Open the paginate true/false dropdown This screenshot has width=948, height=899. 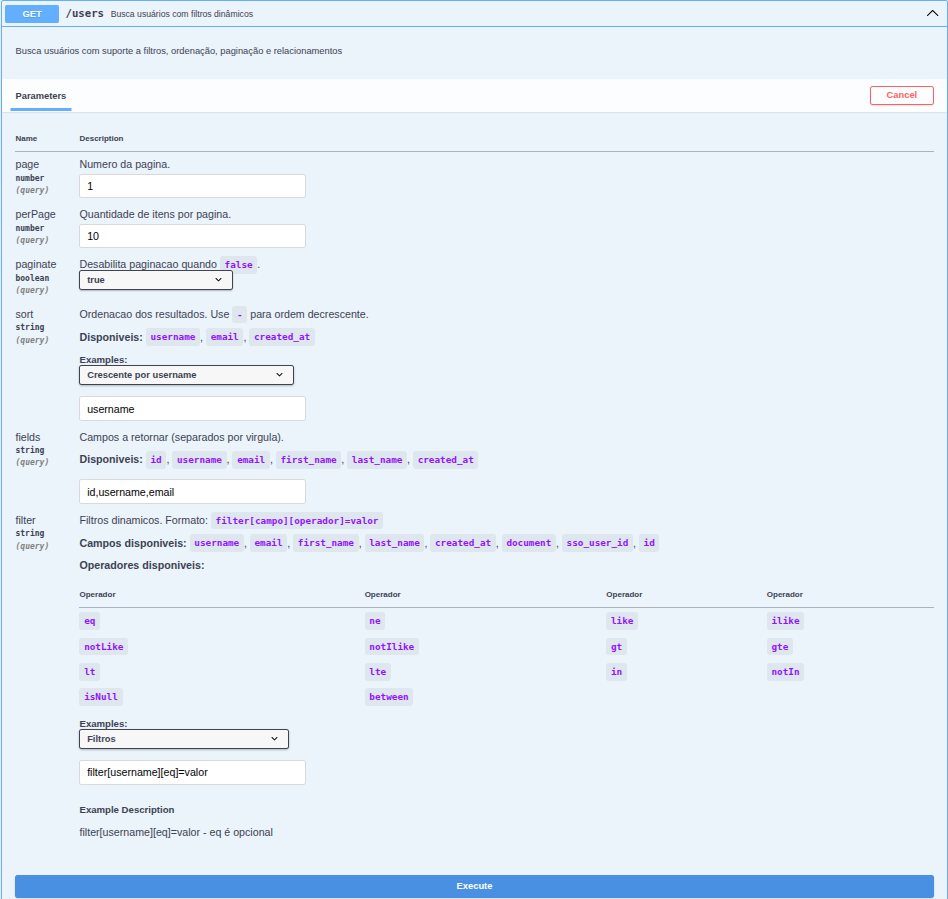156,280
